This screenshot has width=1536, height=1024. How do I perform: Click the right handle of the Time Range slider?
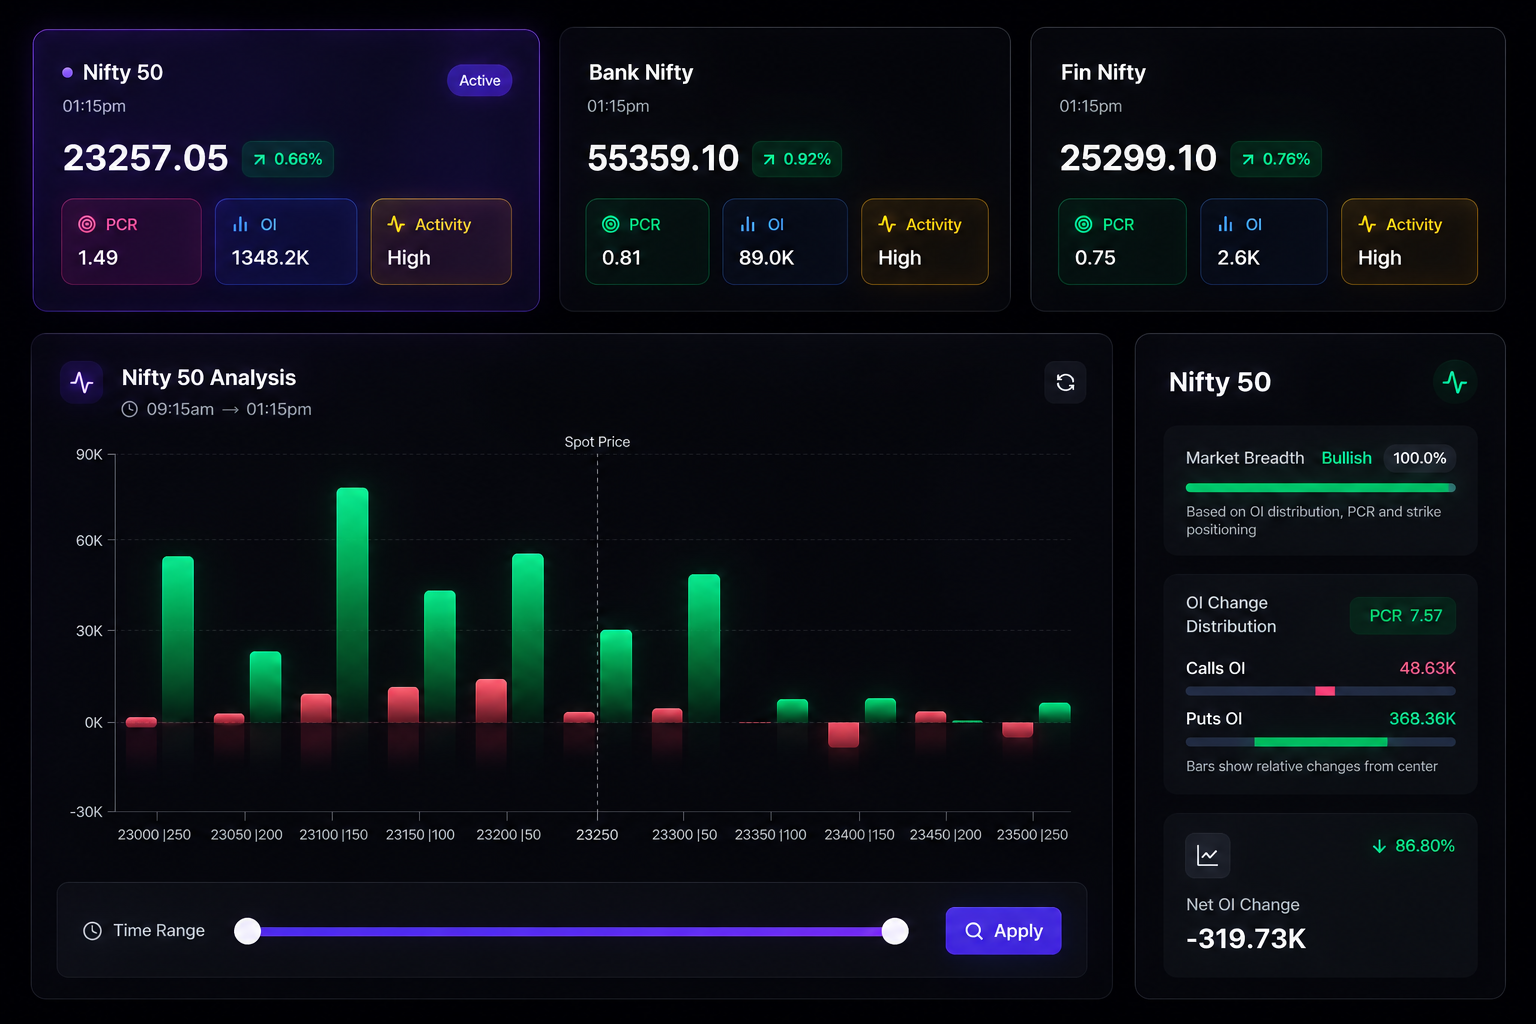point(895,931)
